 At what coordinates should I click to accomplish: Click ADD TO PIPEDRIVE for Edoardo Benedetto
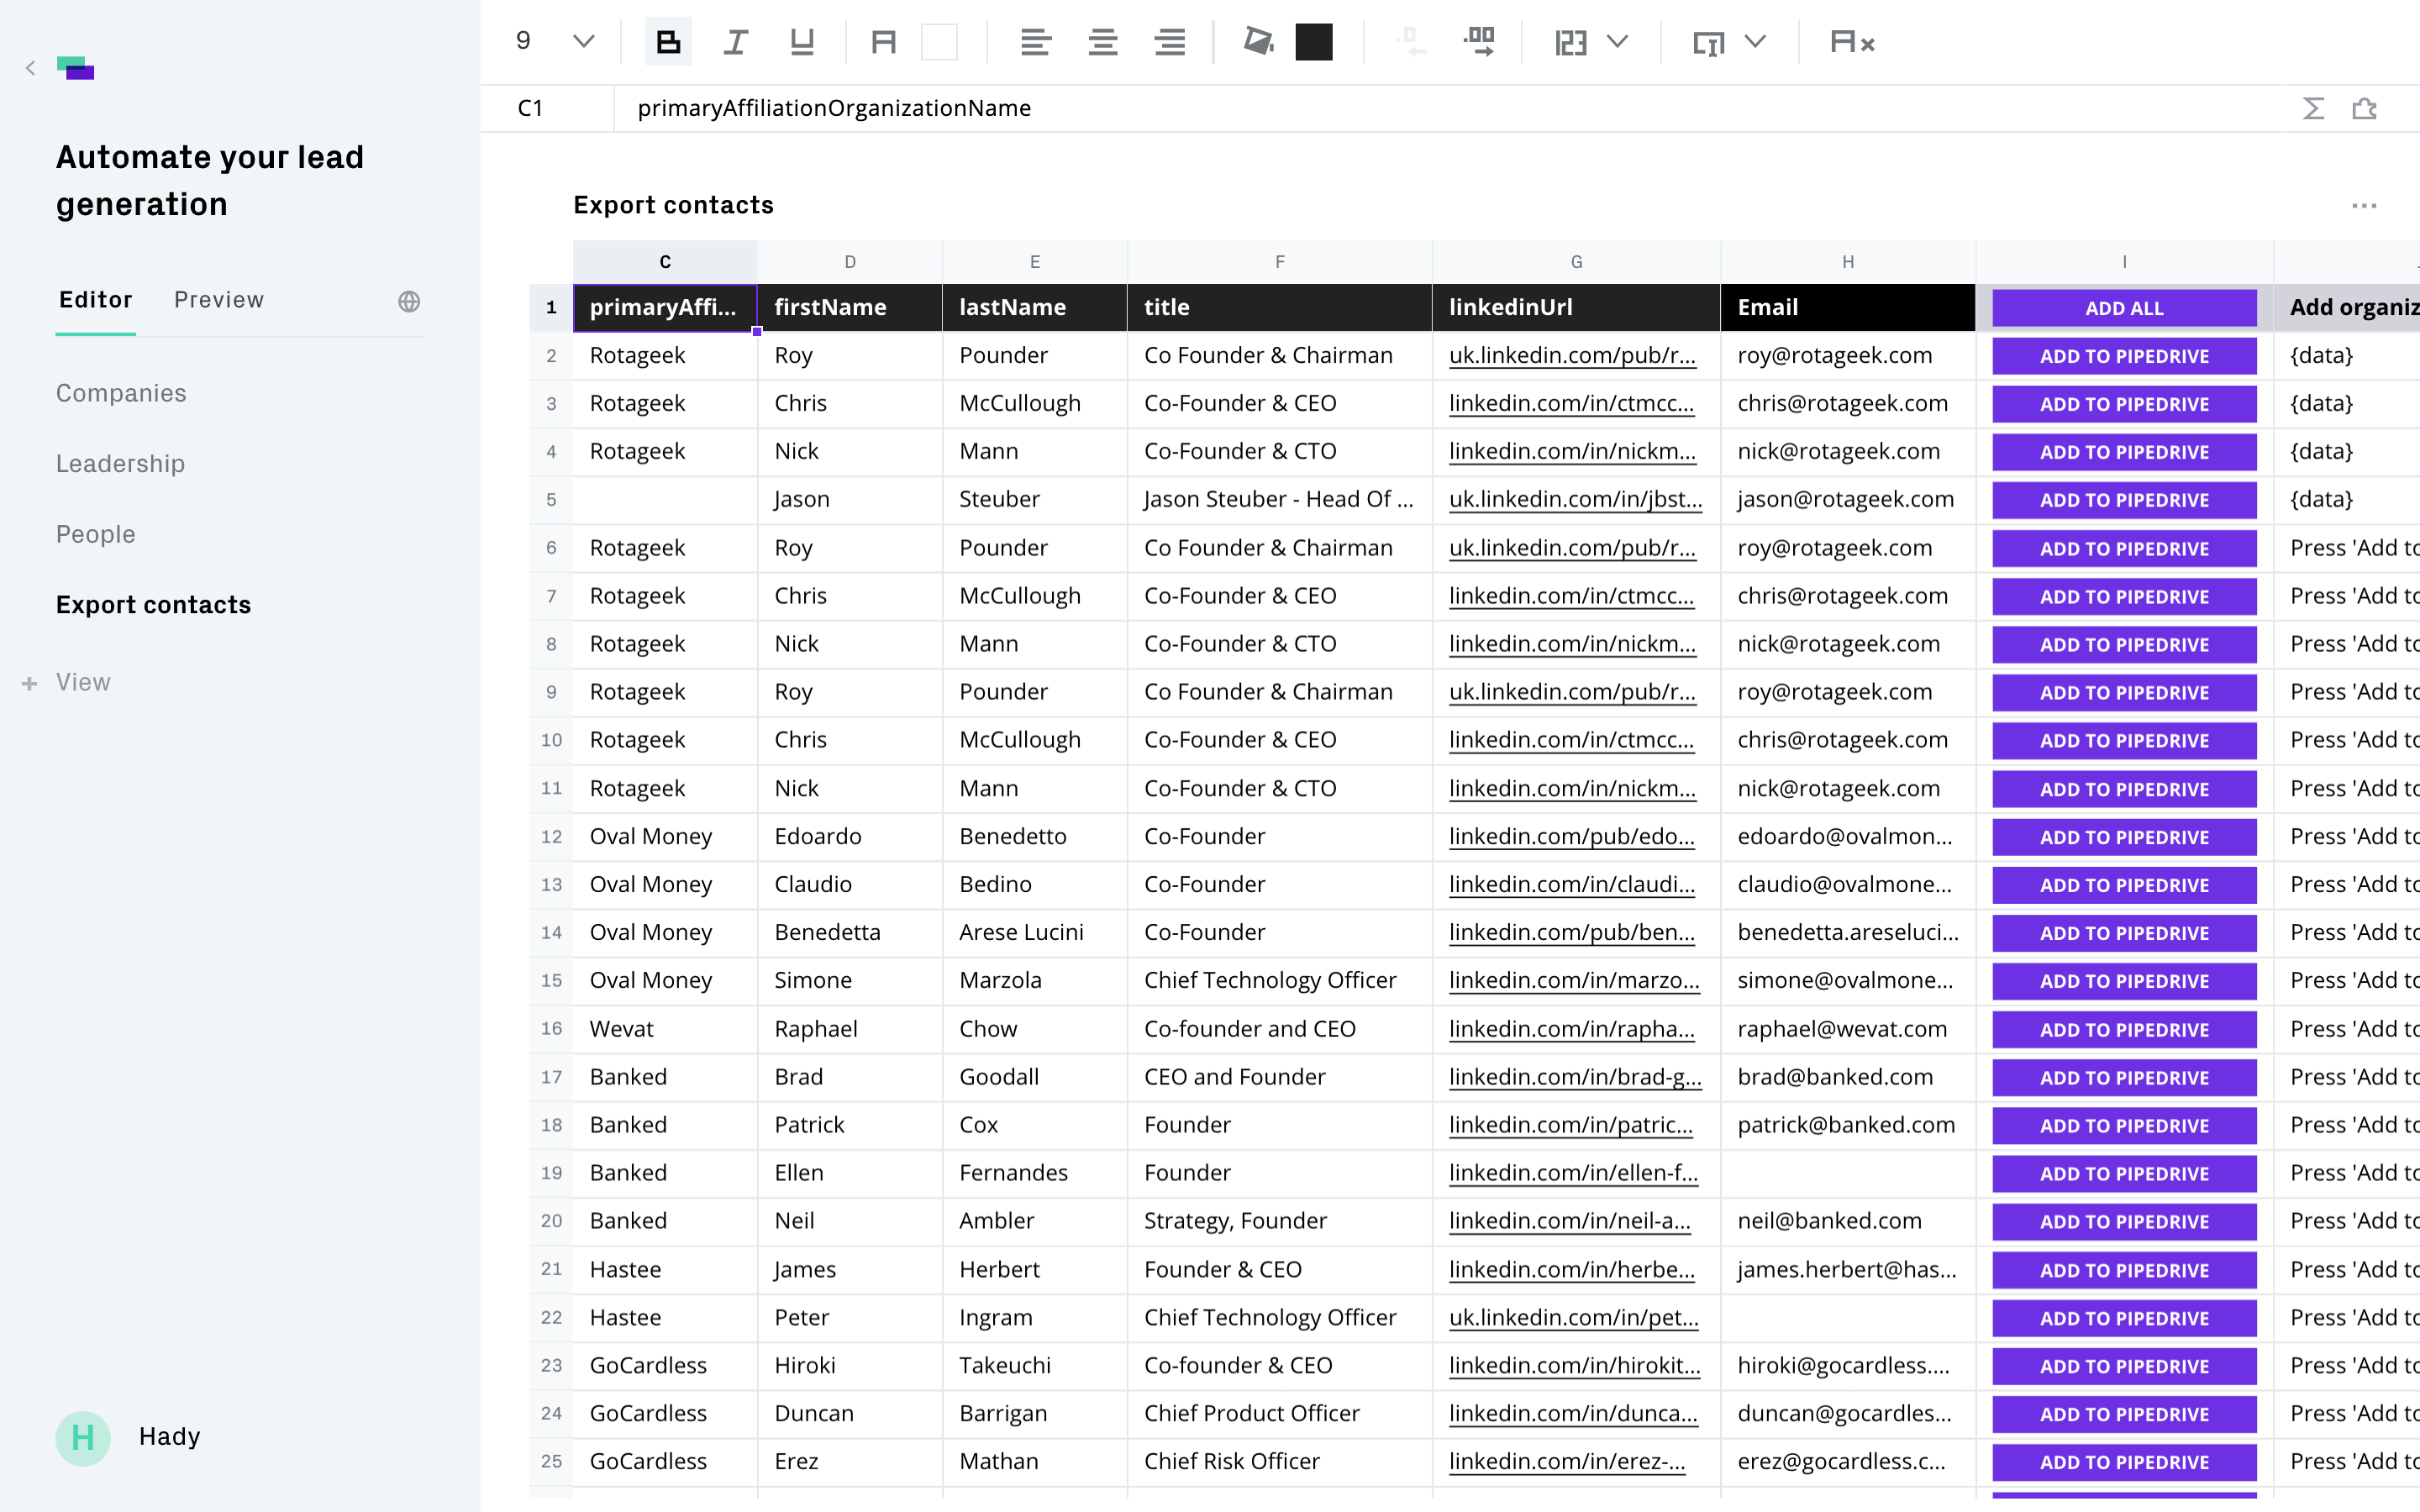tap(2124, 837)
